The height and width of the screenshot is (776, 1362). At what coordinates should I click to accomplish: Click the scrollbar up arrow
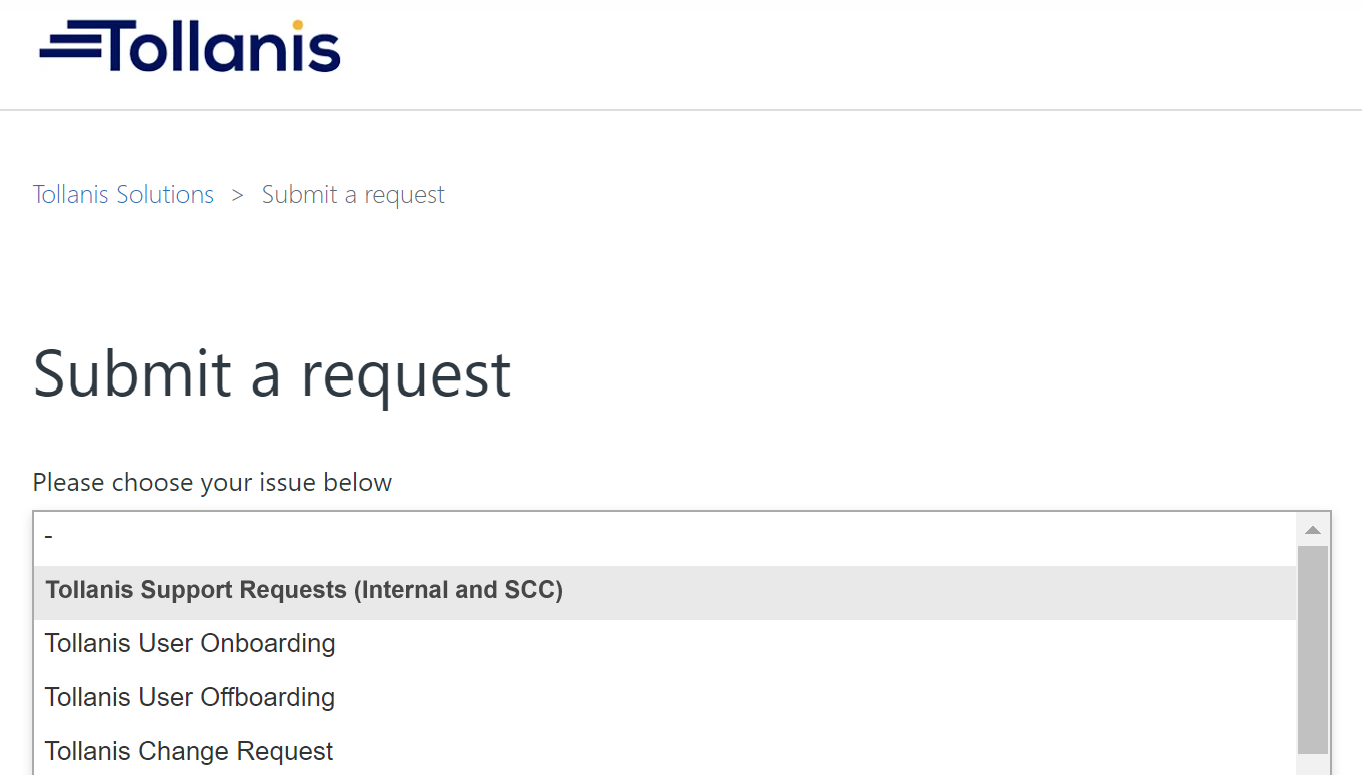coord(1313,528)
